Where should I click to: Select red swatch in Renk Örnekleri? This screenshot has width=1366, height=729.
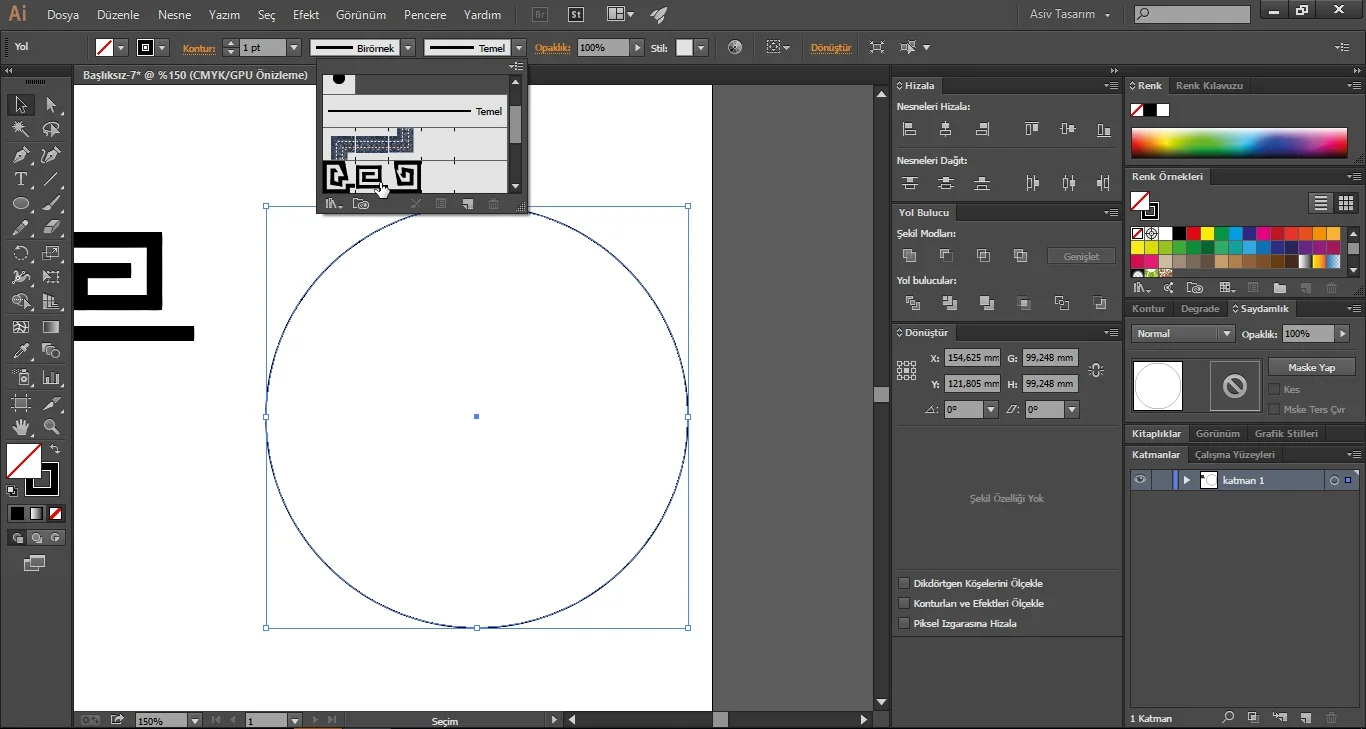pos(1193,234)
